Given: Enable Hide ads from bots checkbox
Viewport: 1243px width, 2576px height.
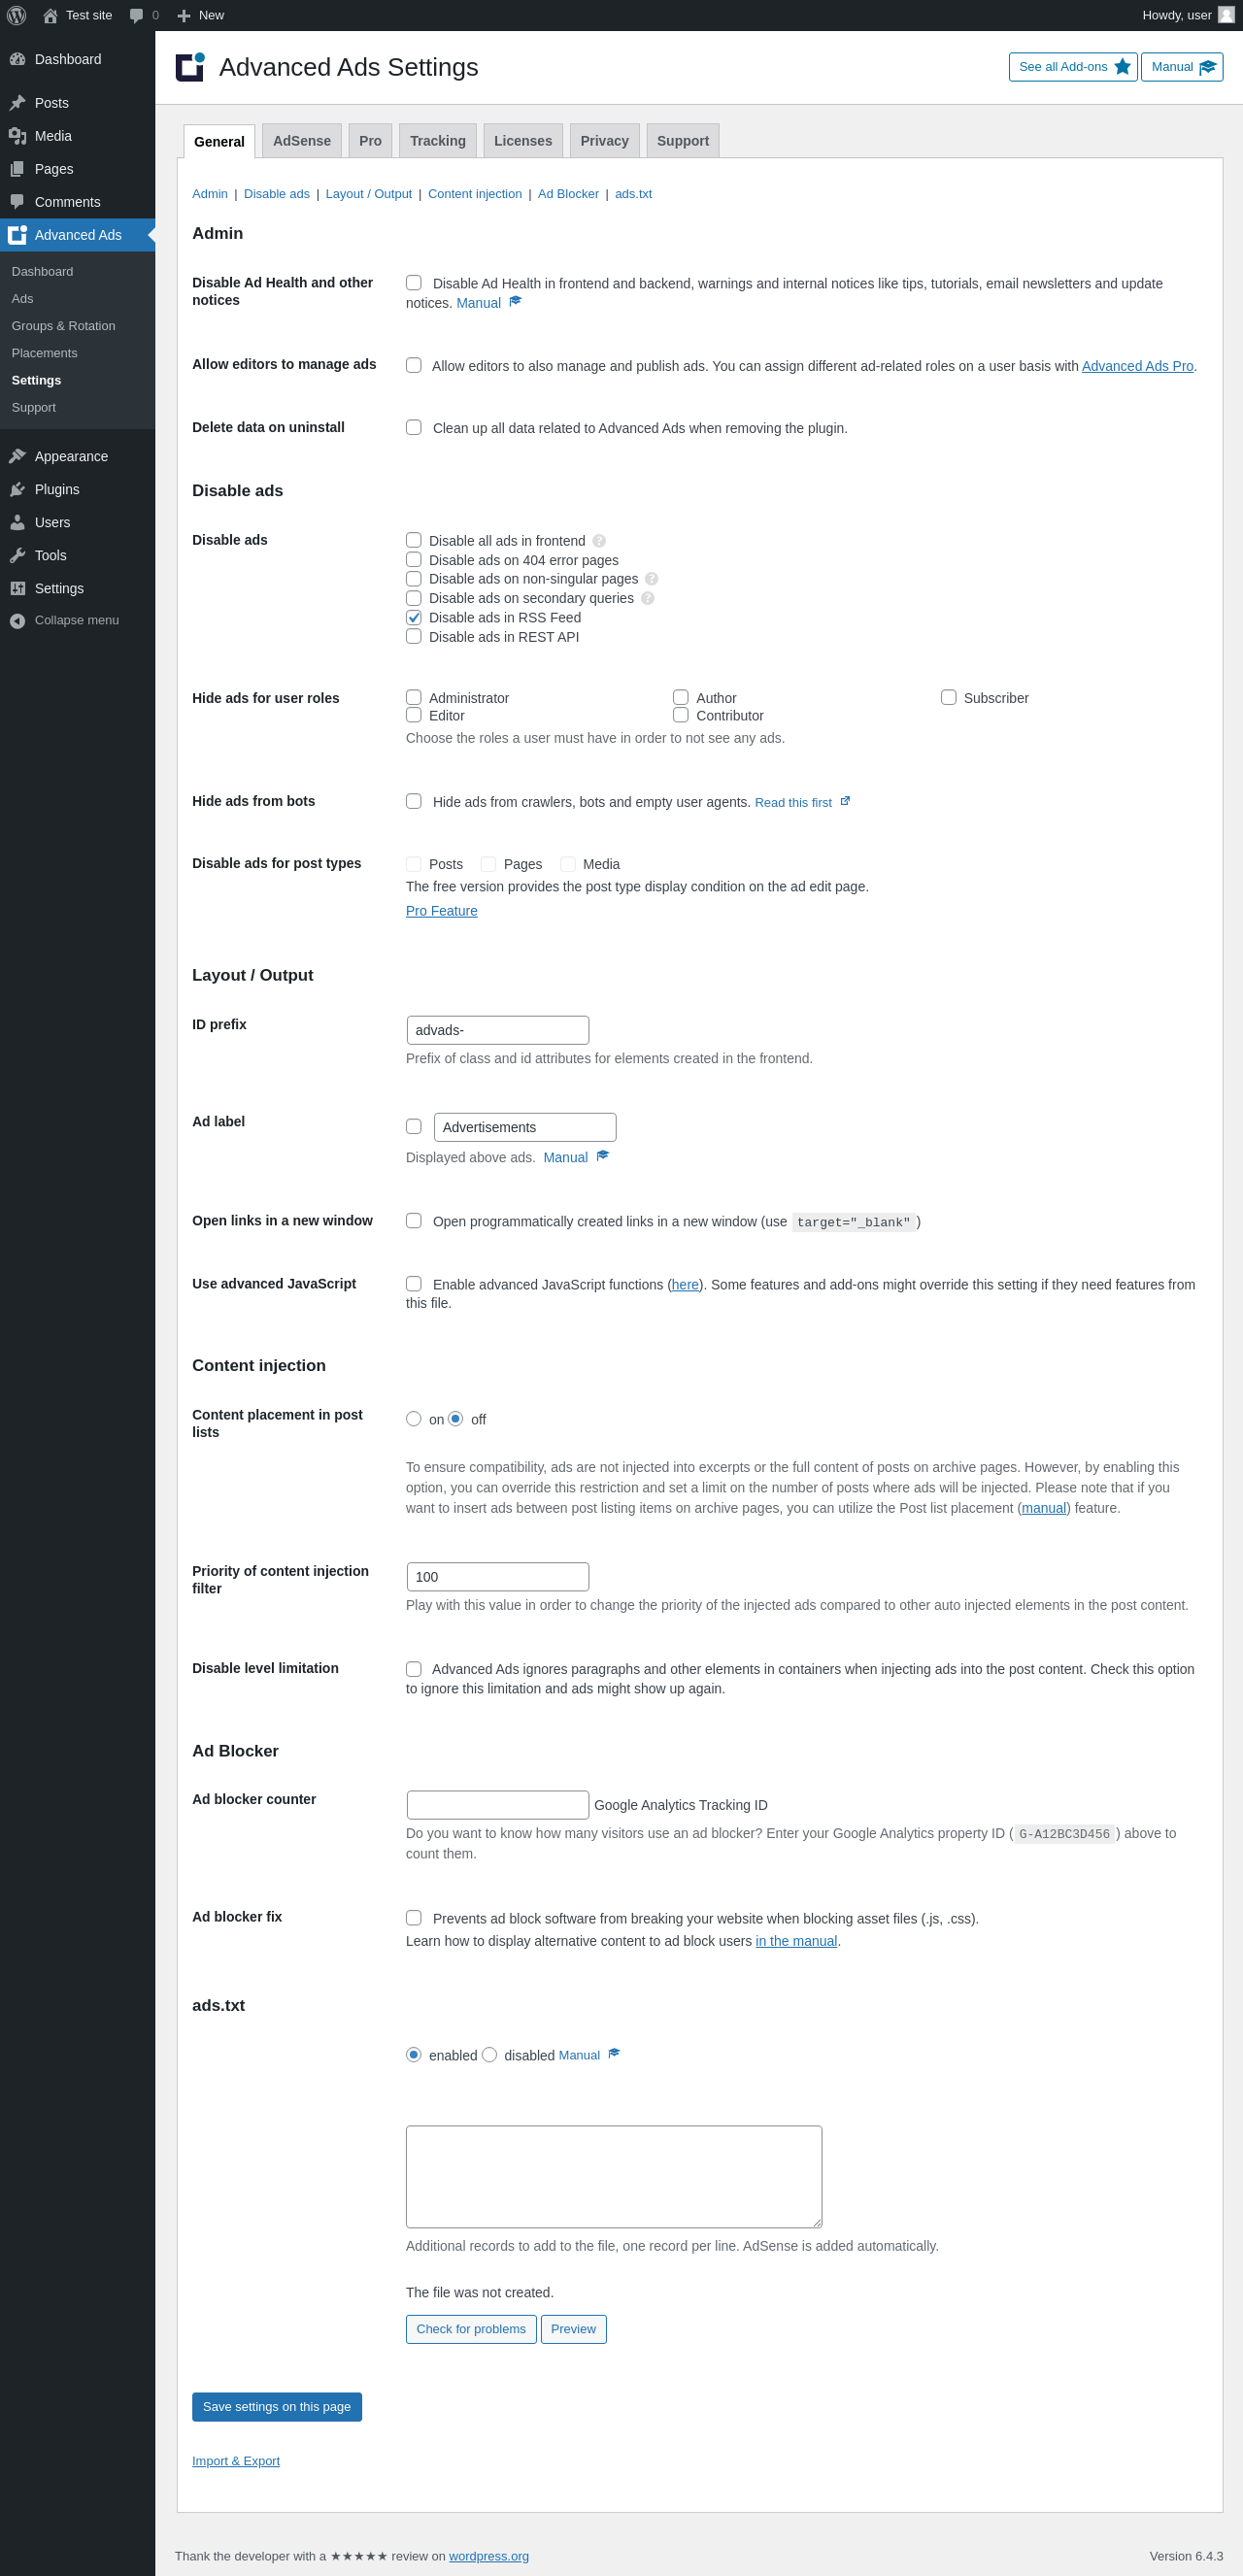Looking at the screenshot, I should (x=414, y=801).
